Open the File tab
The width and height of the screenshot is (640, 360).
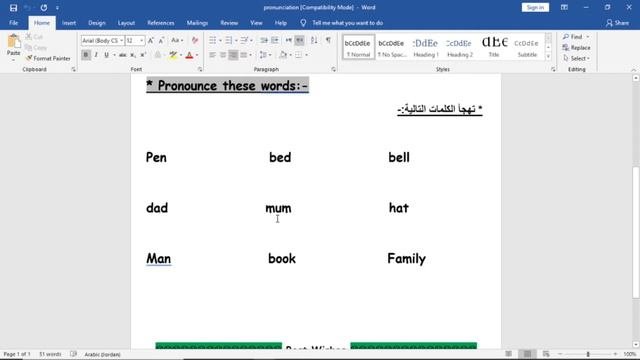(x=13, y=23)
